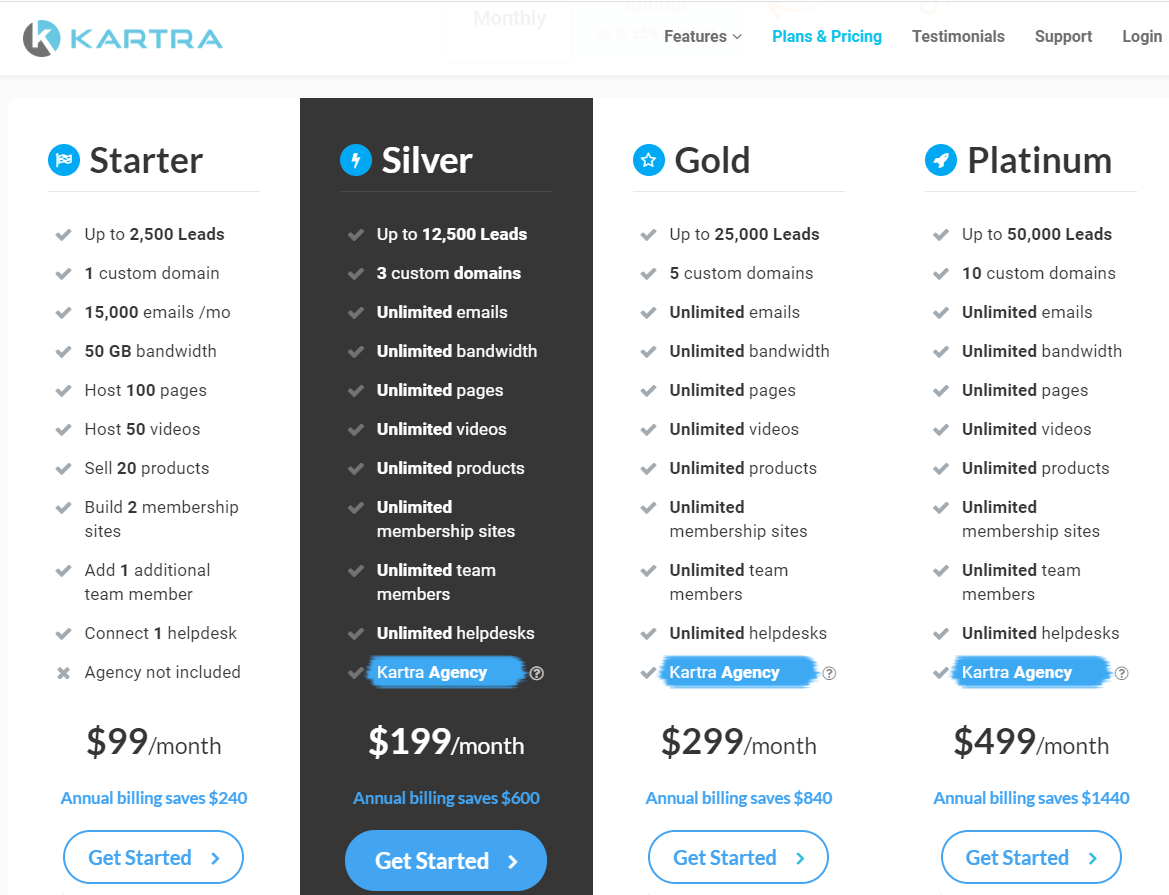Click Get Started for the Platinum plan
The height and width of the screenshot is (895, 1169).
[1031, 857]
